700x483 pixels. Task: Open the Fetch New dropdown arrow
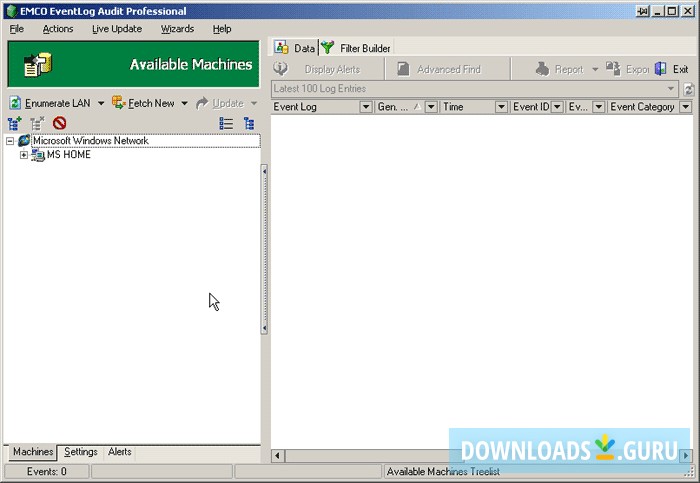tap(184, 104)
